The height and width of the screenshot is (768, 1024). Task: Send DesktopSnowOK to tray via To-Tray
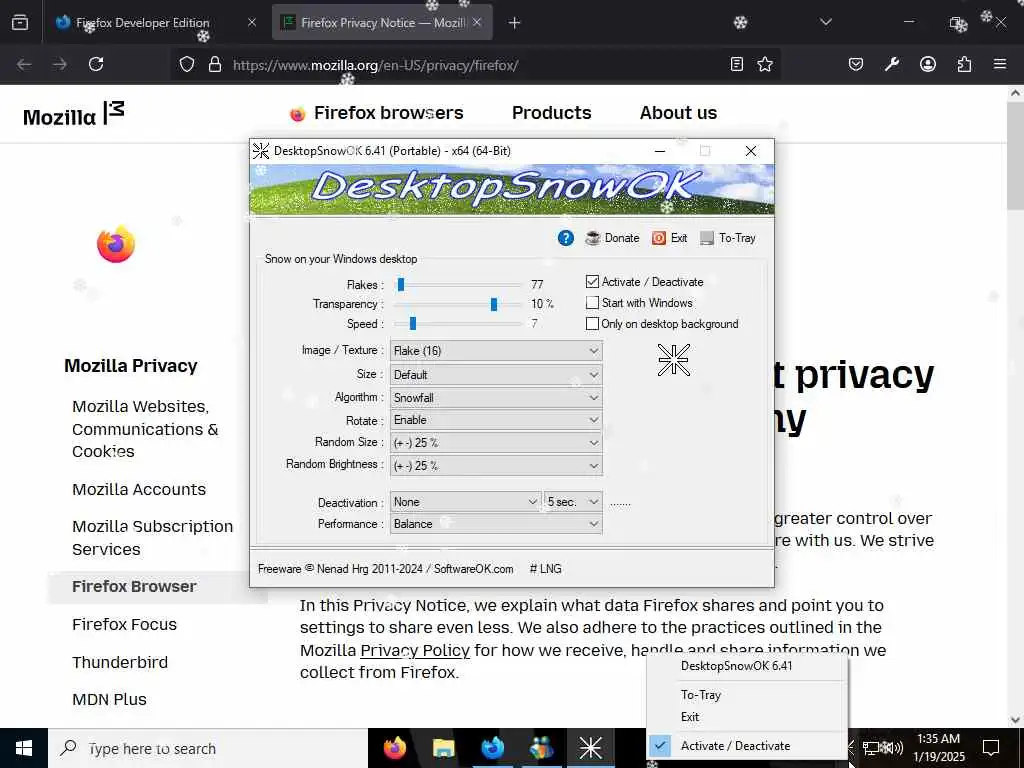point(728,238)
